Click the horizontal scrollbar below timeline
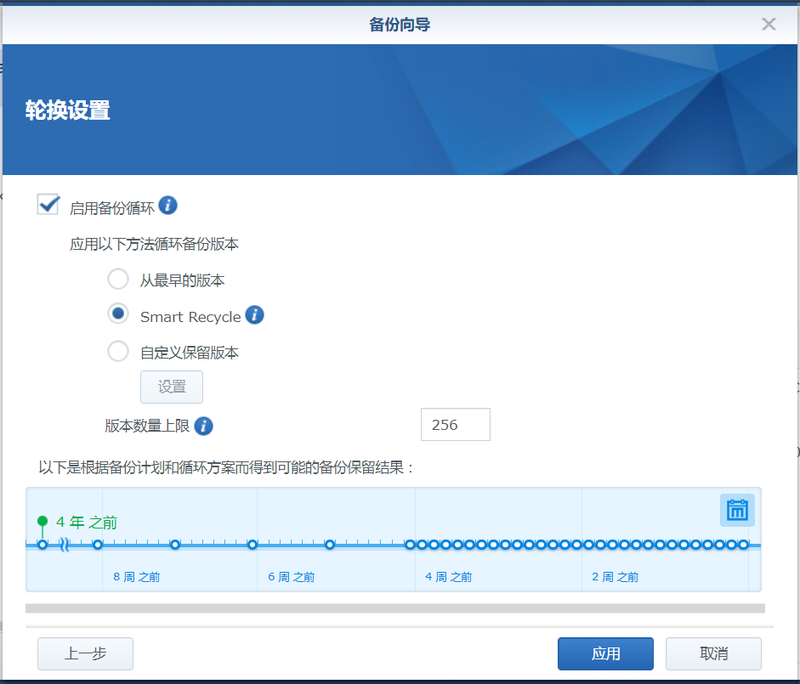The image size is (800, 684). point(395,608)
